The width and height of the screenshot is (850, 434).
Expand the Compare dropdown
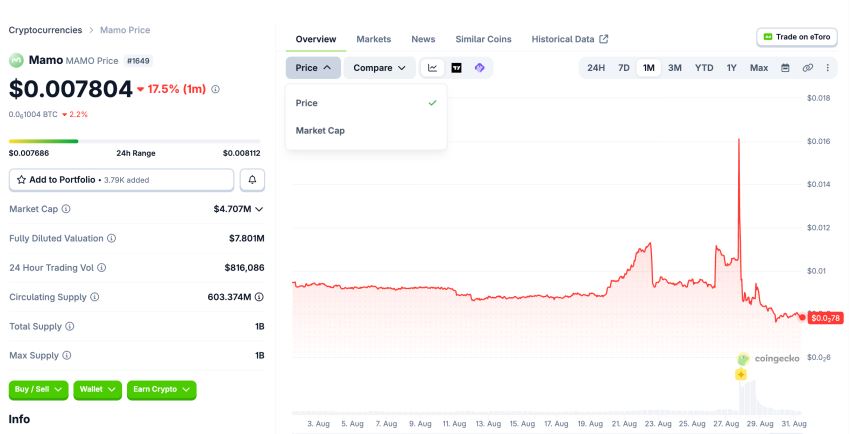click(379, 68)
